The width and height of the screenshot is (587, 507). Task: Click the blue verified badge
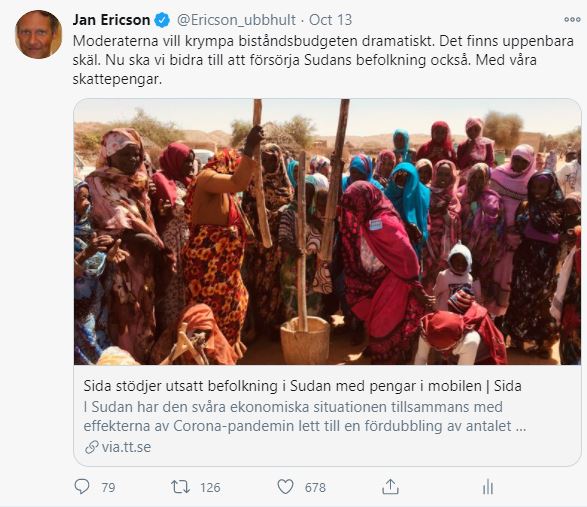point(162,20)
